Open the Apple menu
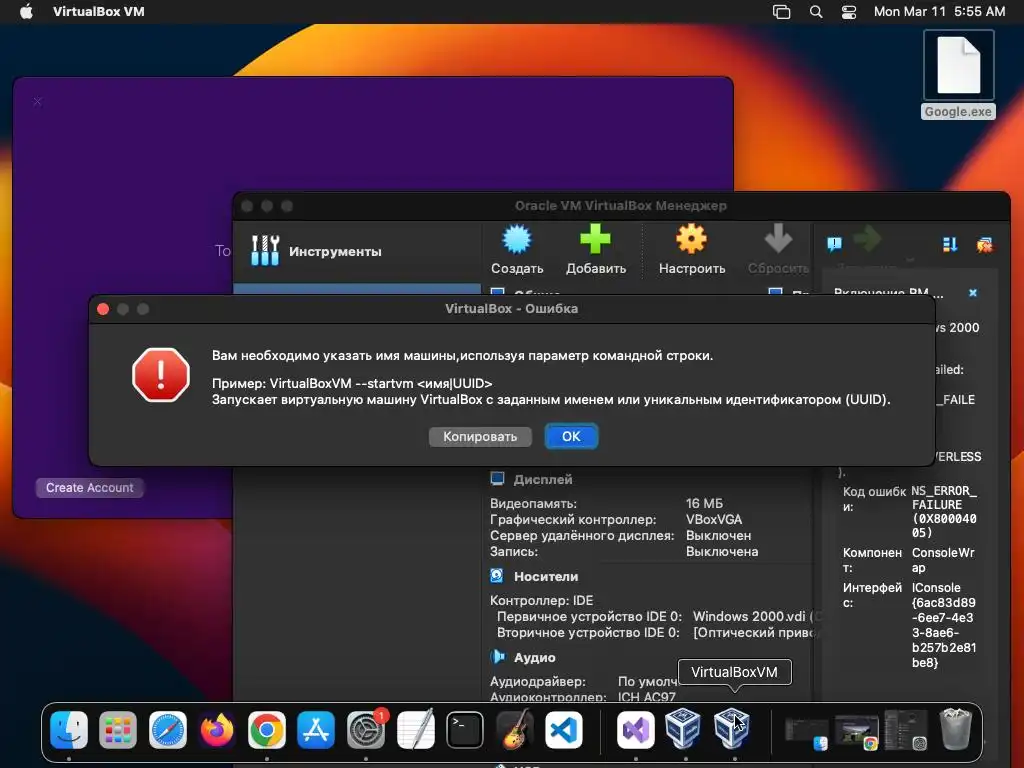Image resolution: width=1024 pixels, height=768 pixels. 27,12
